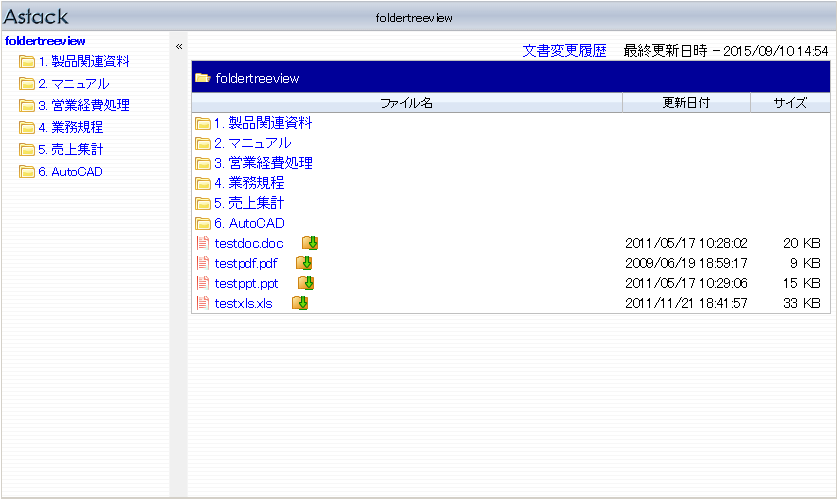Click document icon beside testdoc.doc
838x500 pixels.
click(x=203, y=243)
